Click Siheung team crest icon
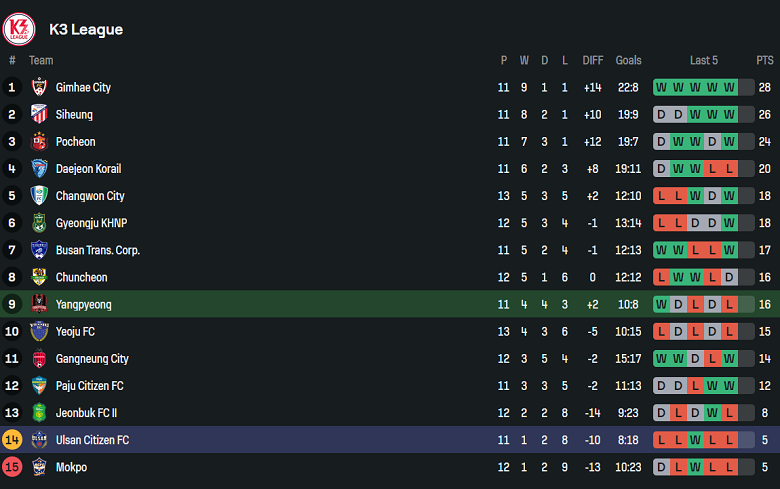The height and width of the screenshot is (489, 780). [x=39, y=114]
